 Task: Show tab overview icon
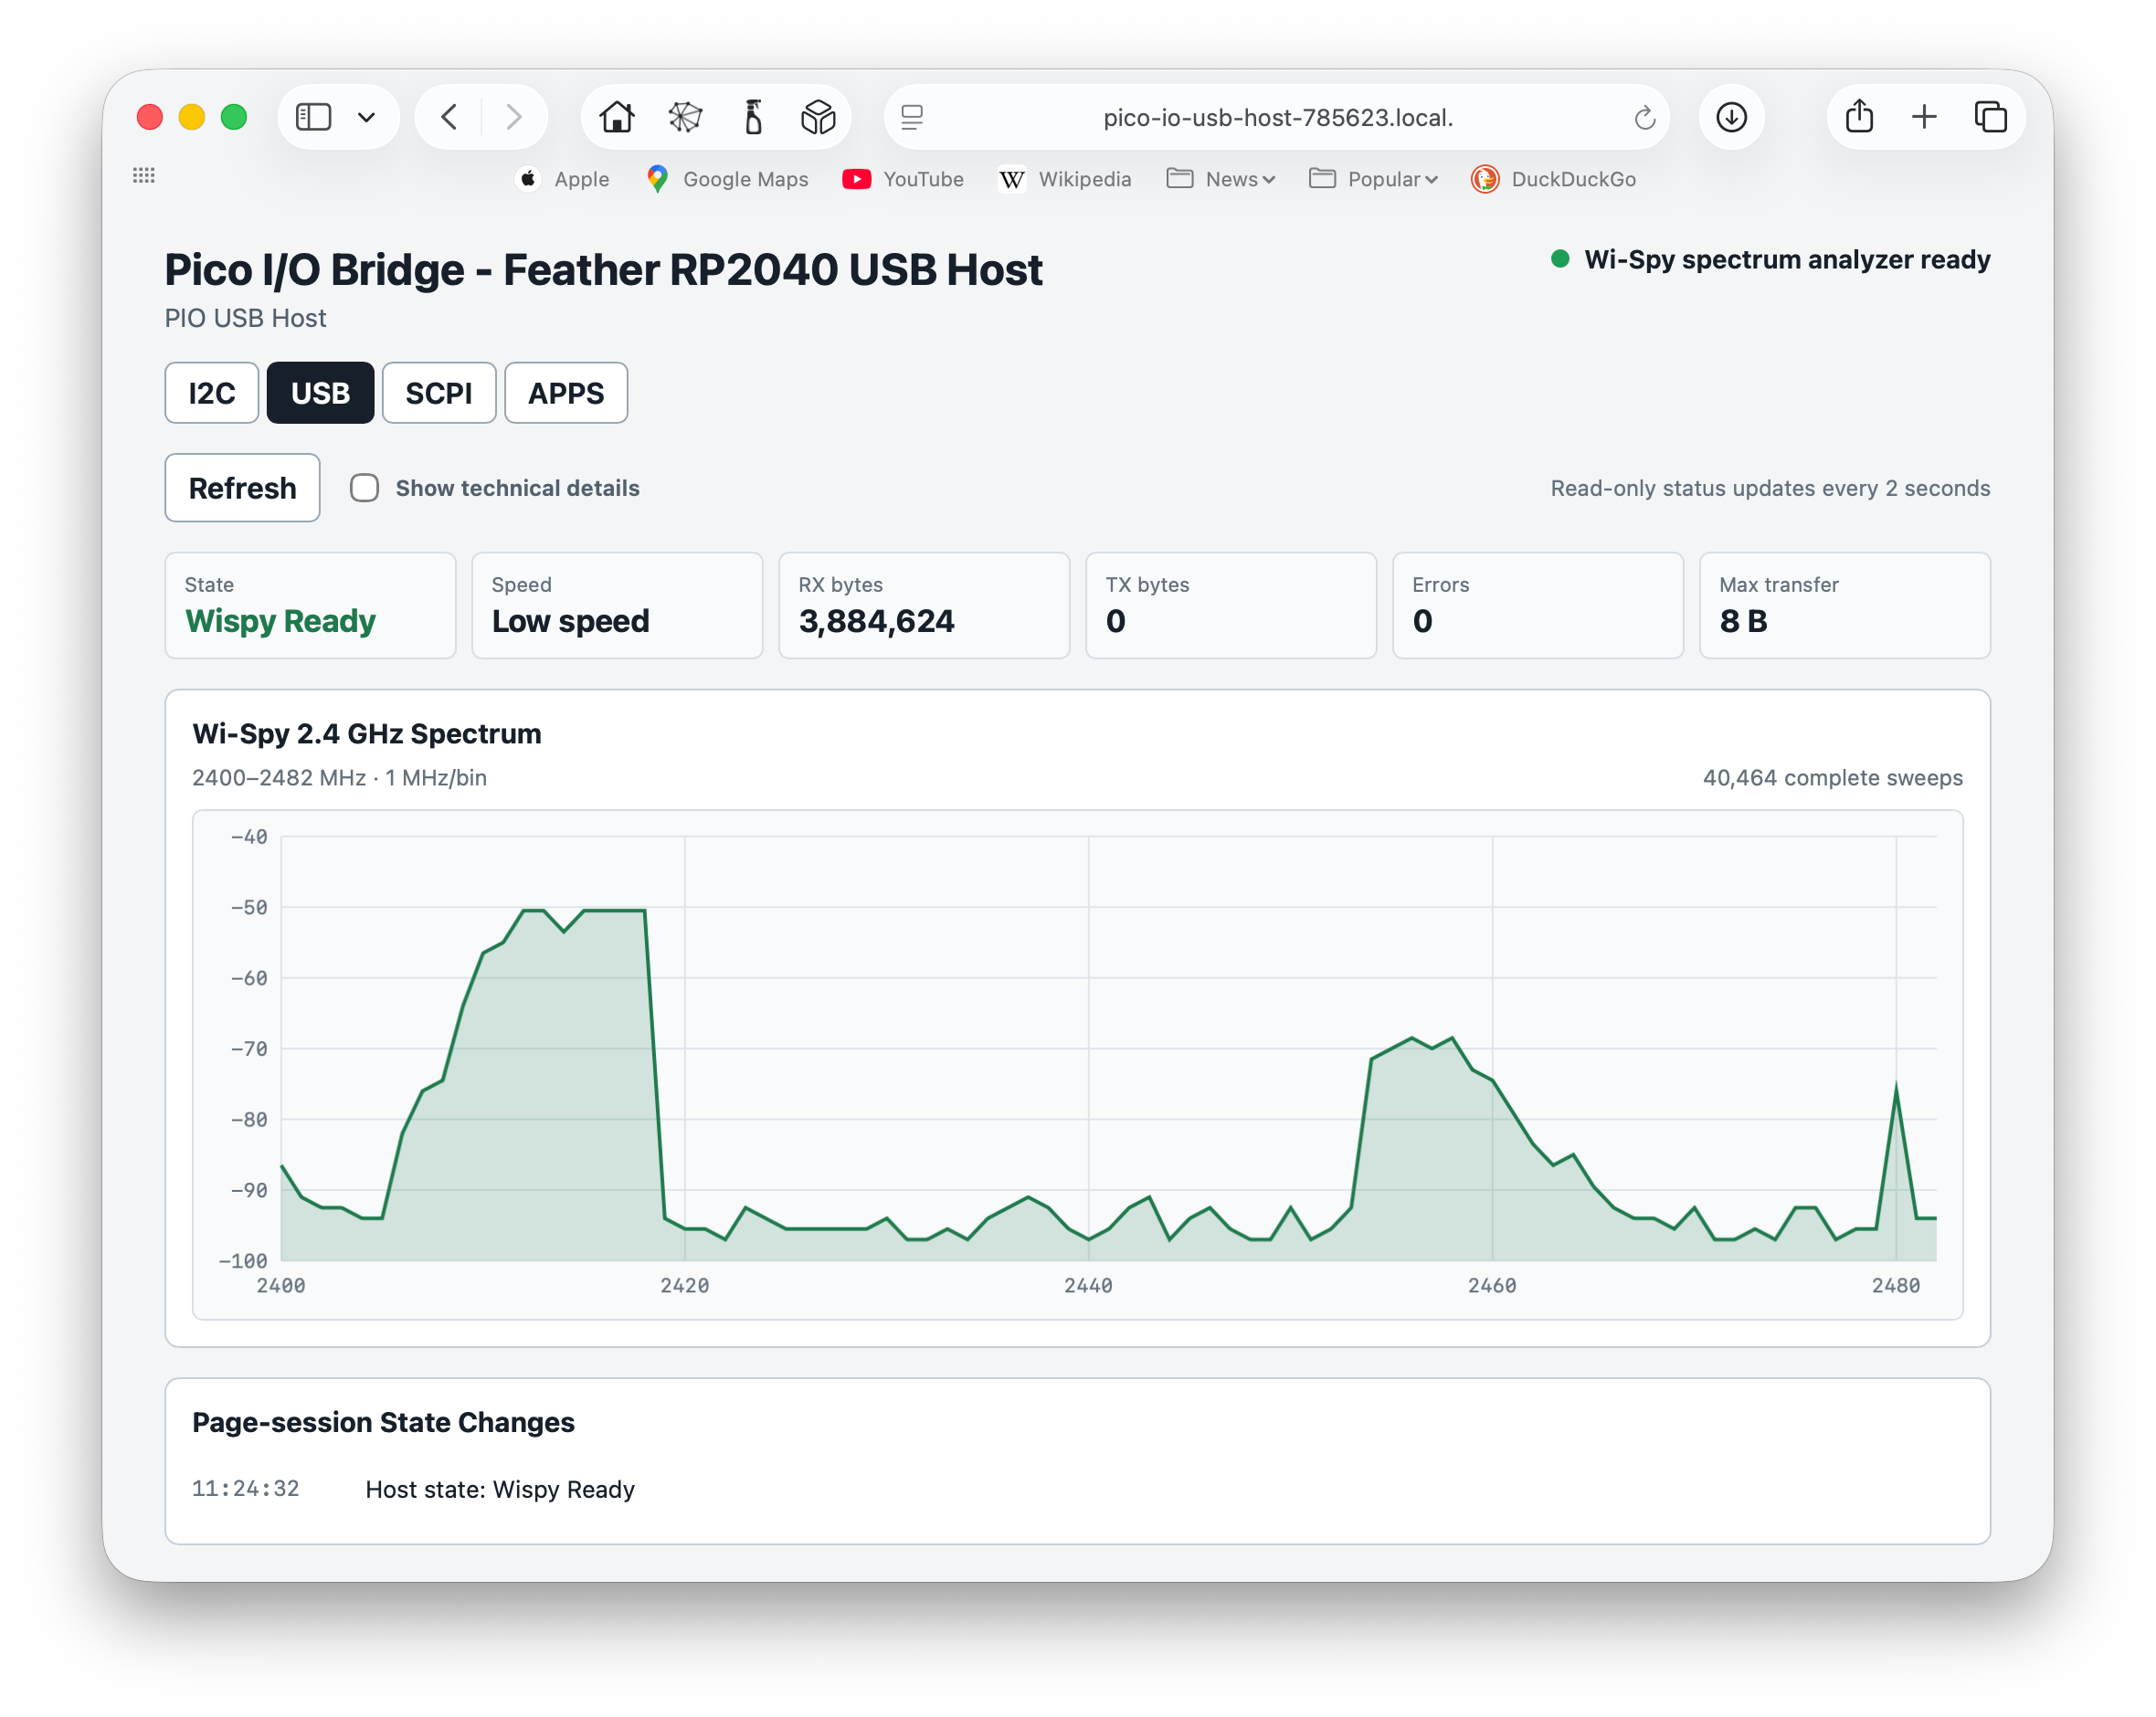(1990, 117)
